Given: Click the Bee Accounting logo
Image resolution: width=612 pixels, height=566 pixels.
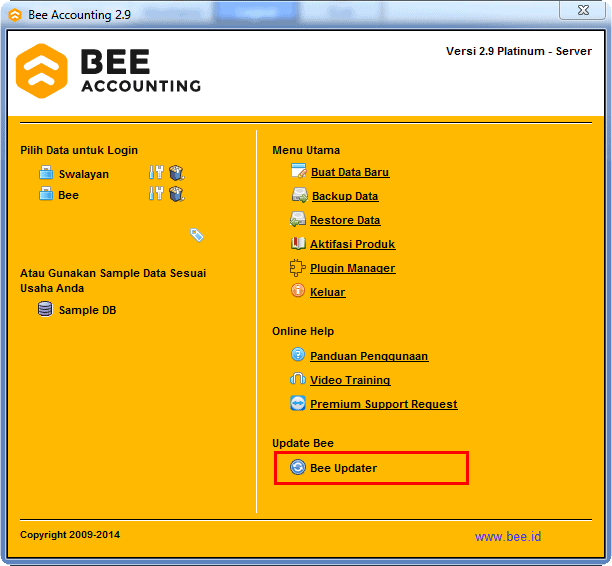Looking at the screenshot, I should [x=108, y=71].
